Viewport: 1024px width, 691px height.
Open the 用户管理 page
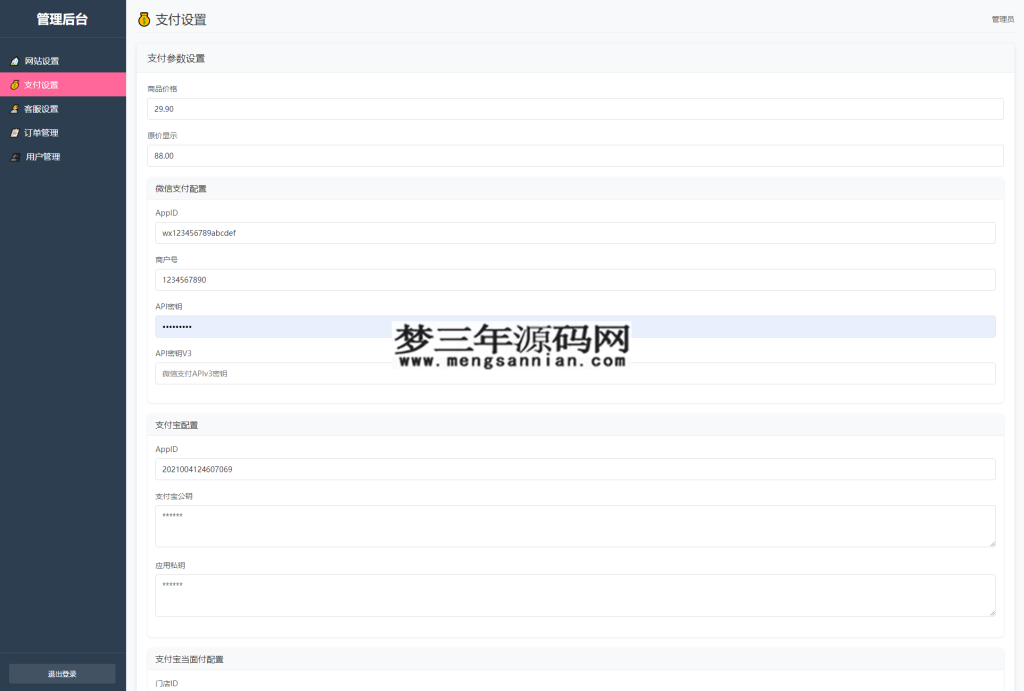point(44,156)
